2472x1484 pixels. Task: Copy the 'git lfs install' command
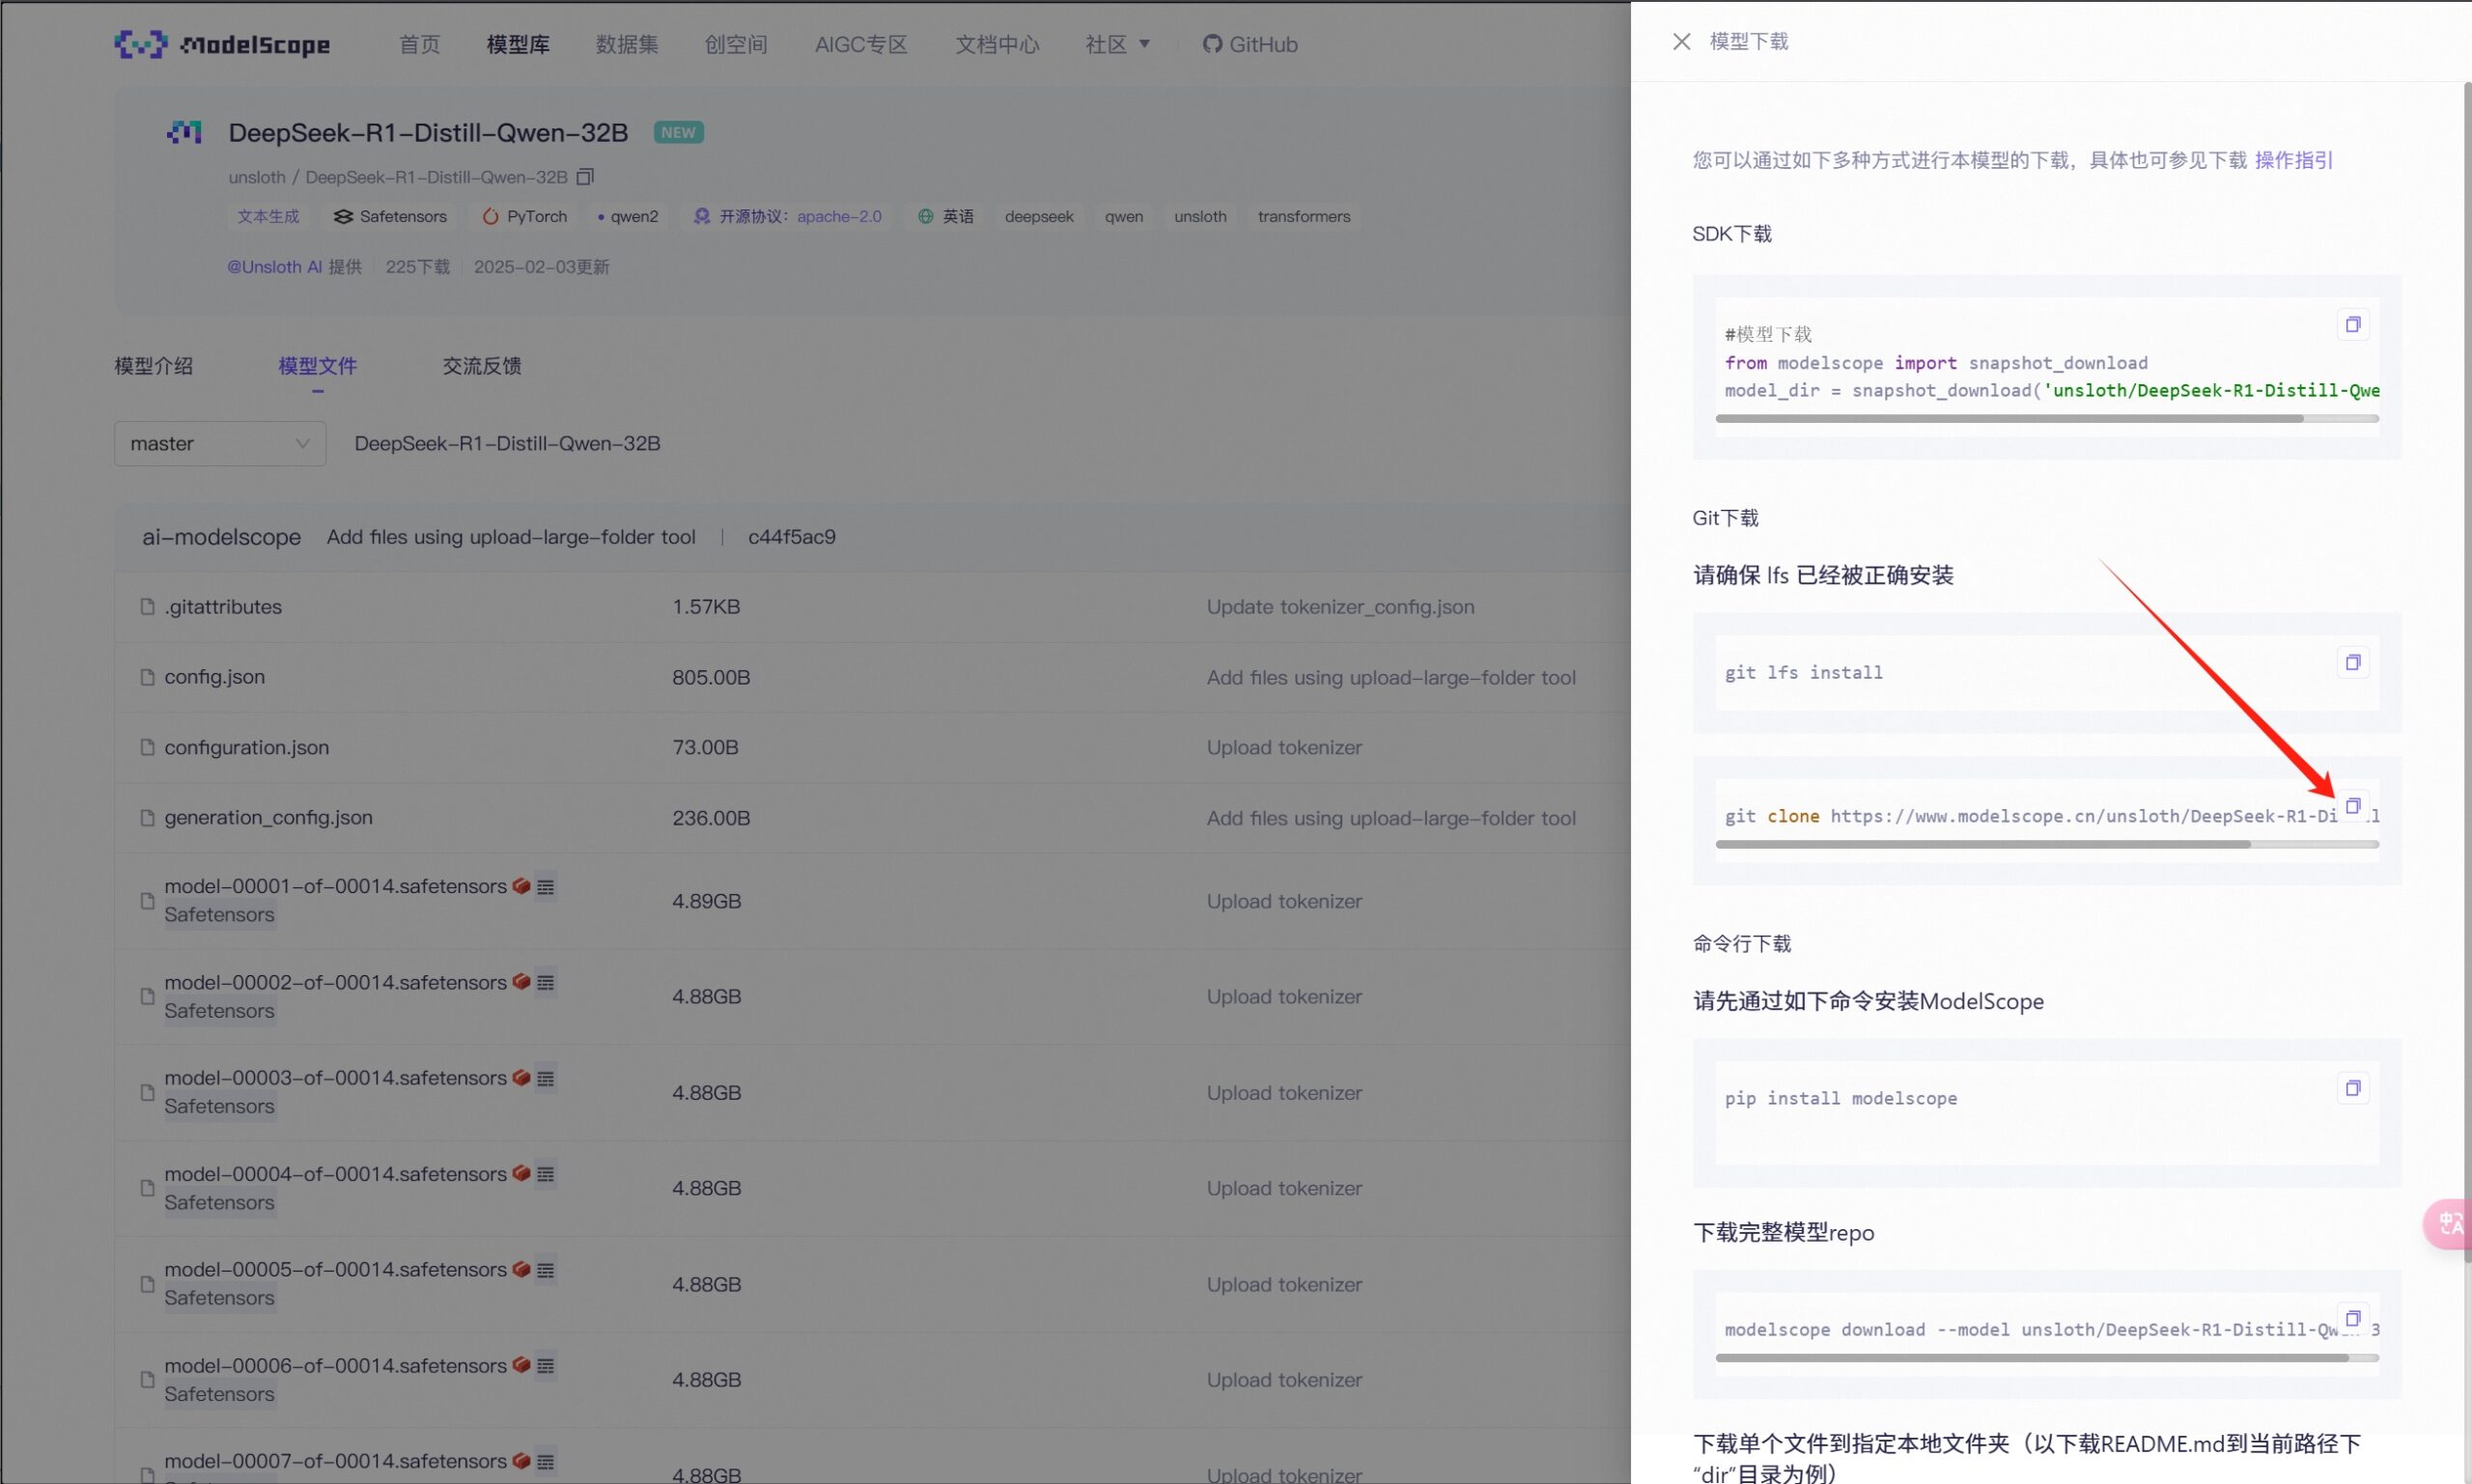point(2352,662)
